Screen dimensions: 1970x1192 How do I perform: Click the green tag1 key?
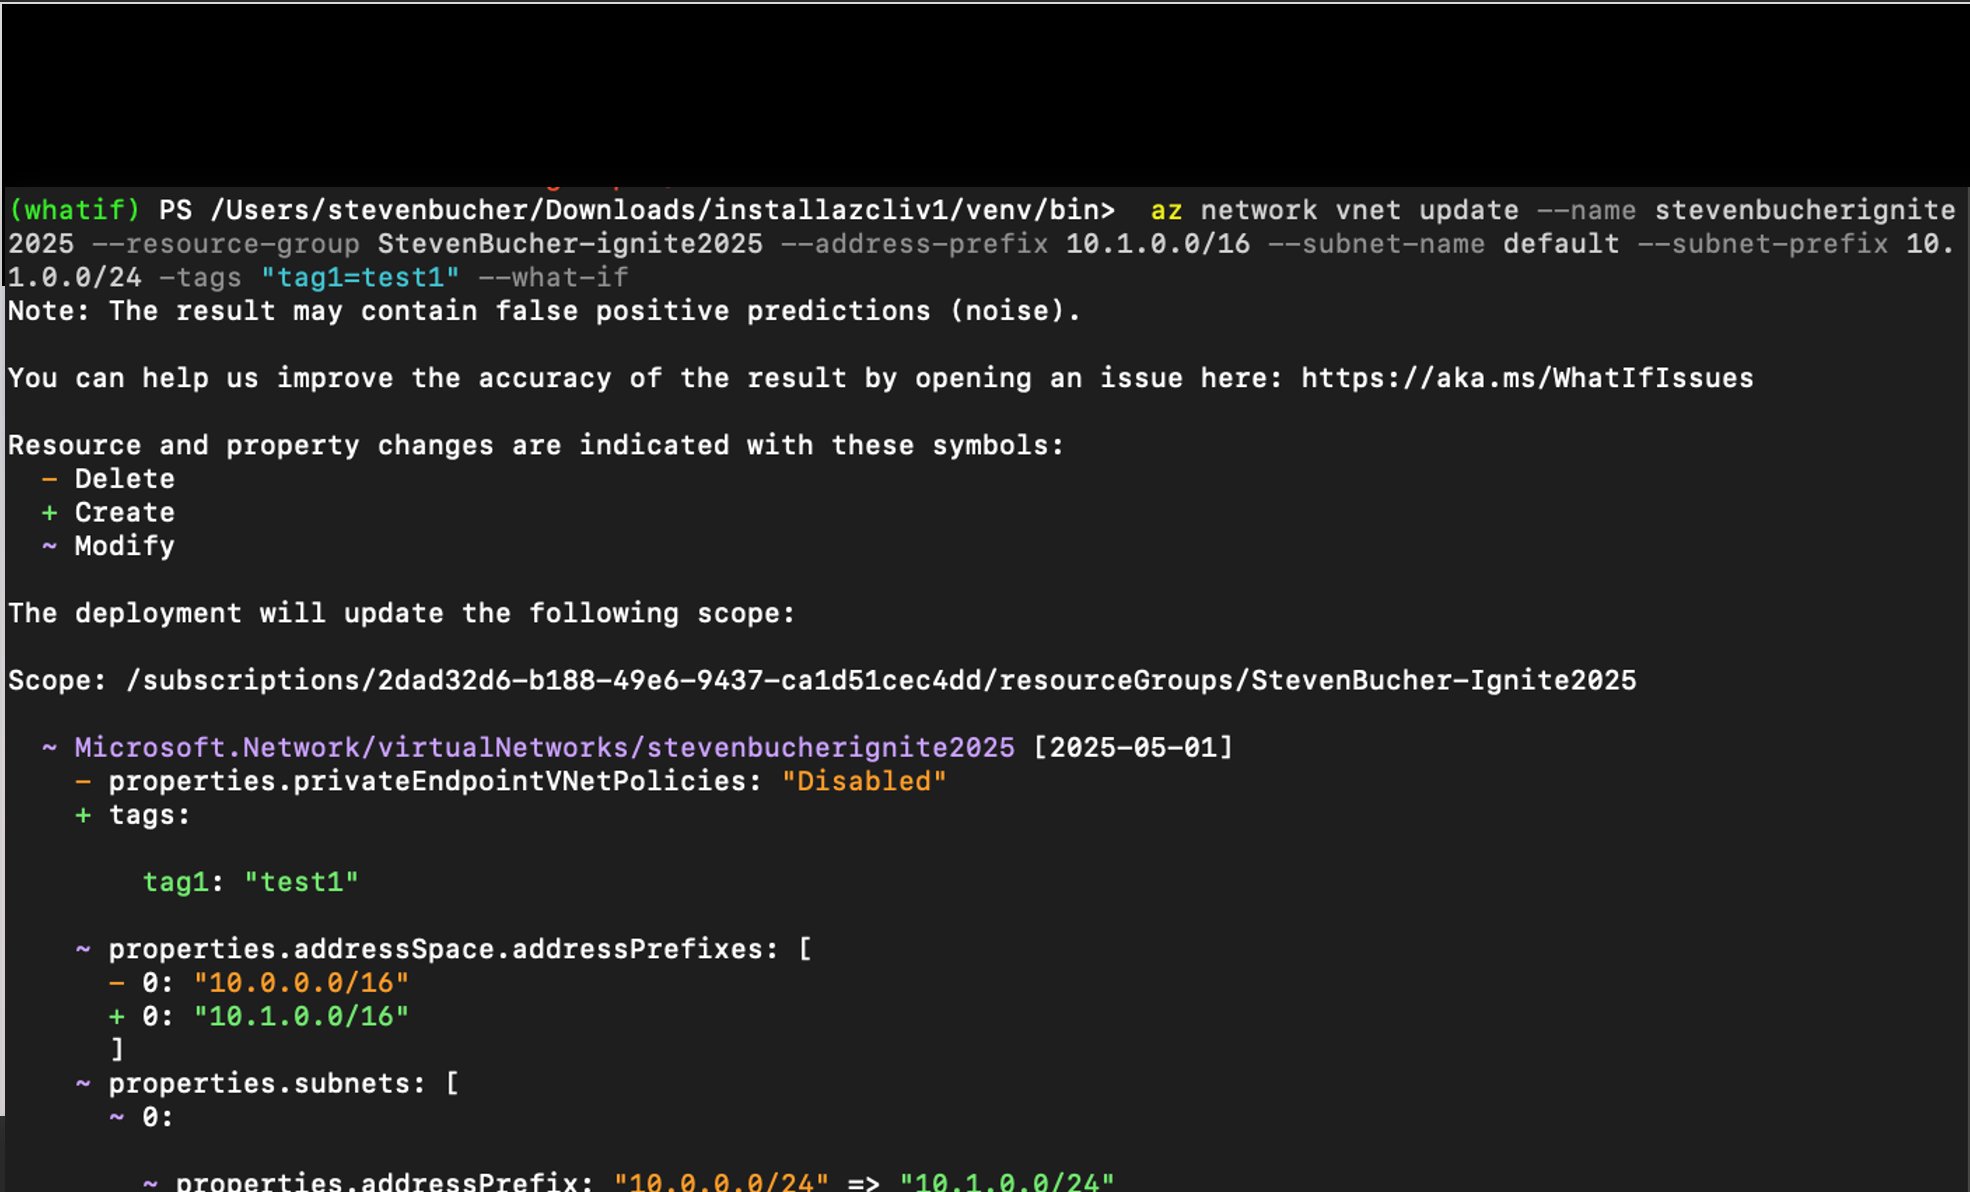point(175,882)
